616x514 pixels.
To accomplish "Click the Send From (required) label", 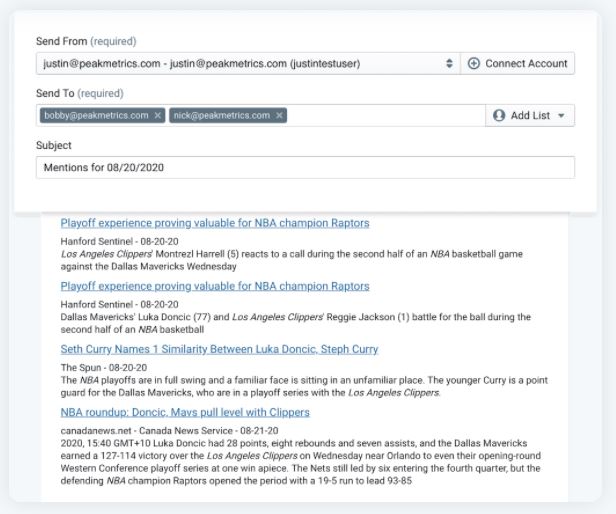I will pos(86,41).
